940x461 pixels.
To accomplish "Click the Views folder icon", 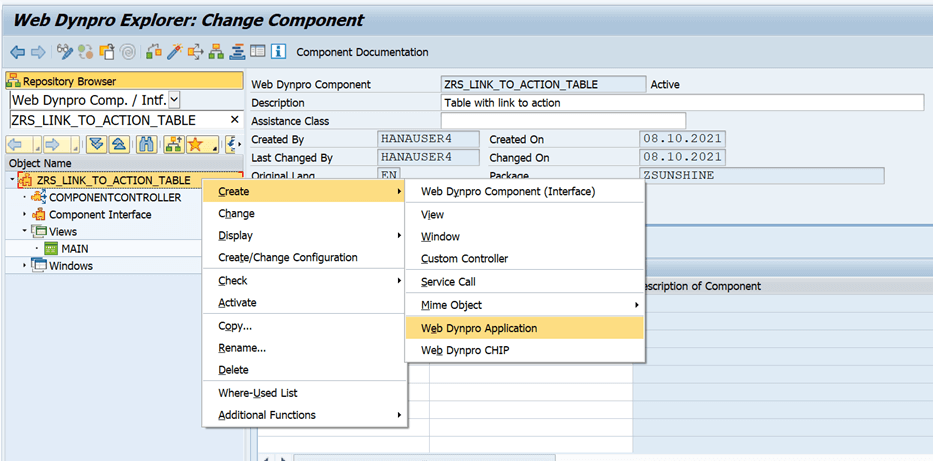I will pyautogui.click(x=39, y=231).
